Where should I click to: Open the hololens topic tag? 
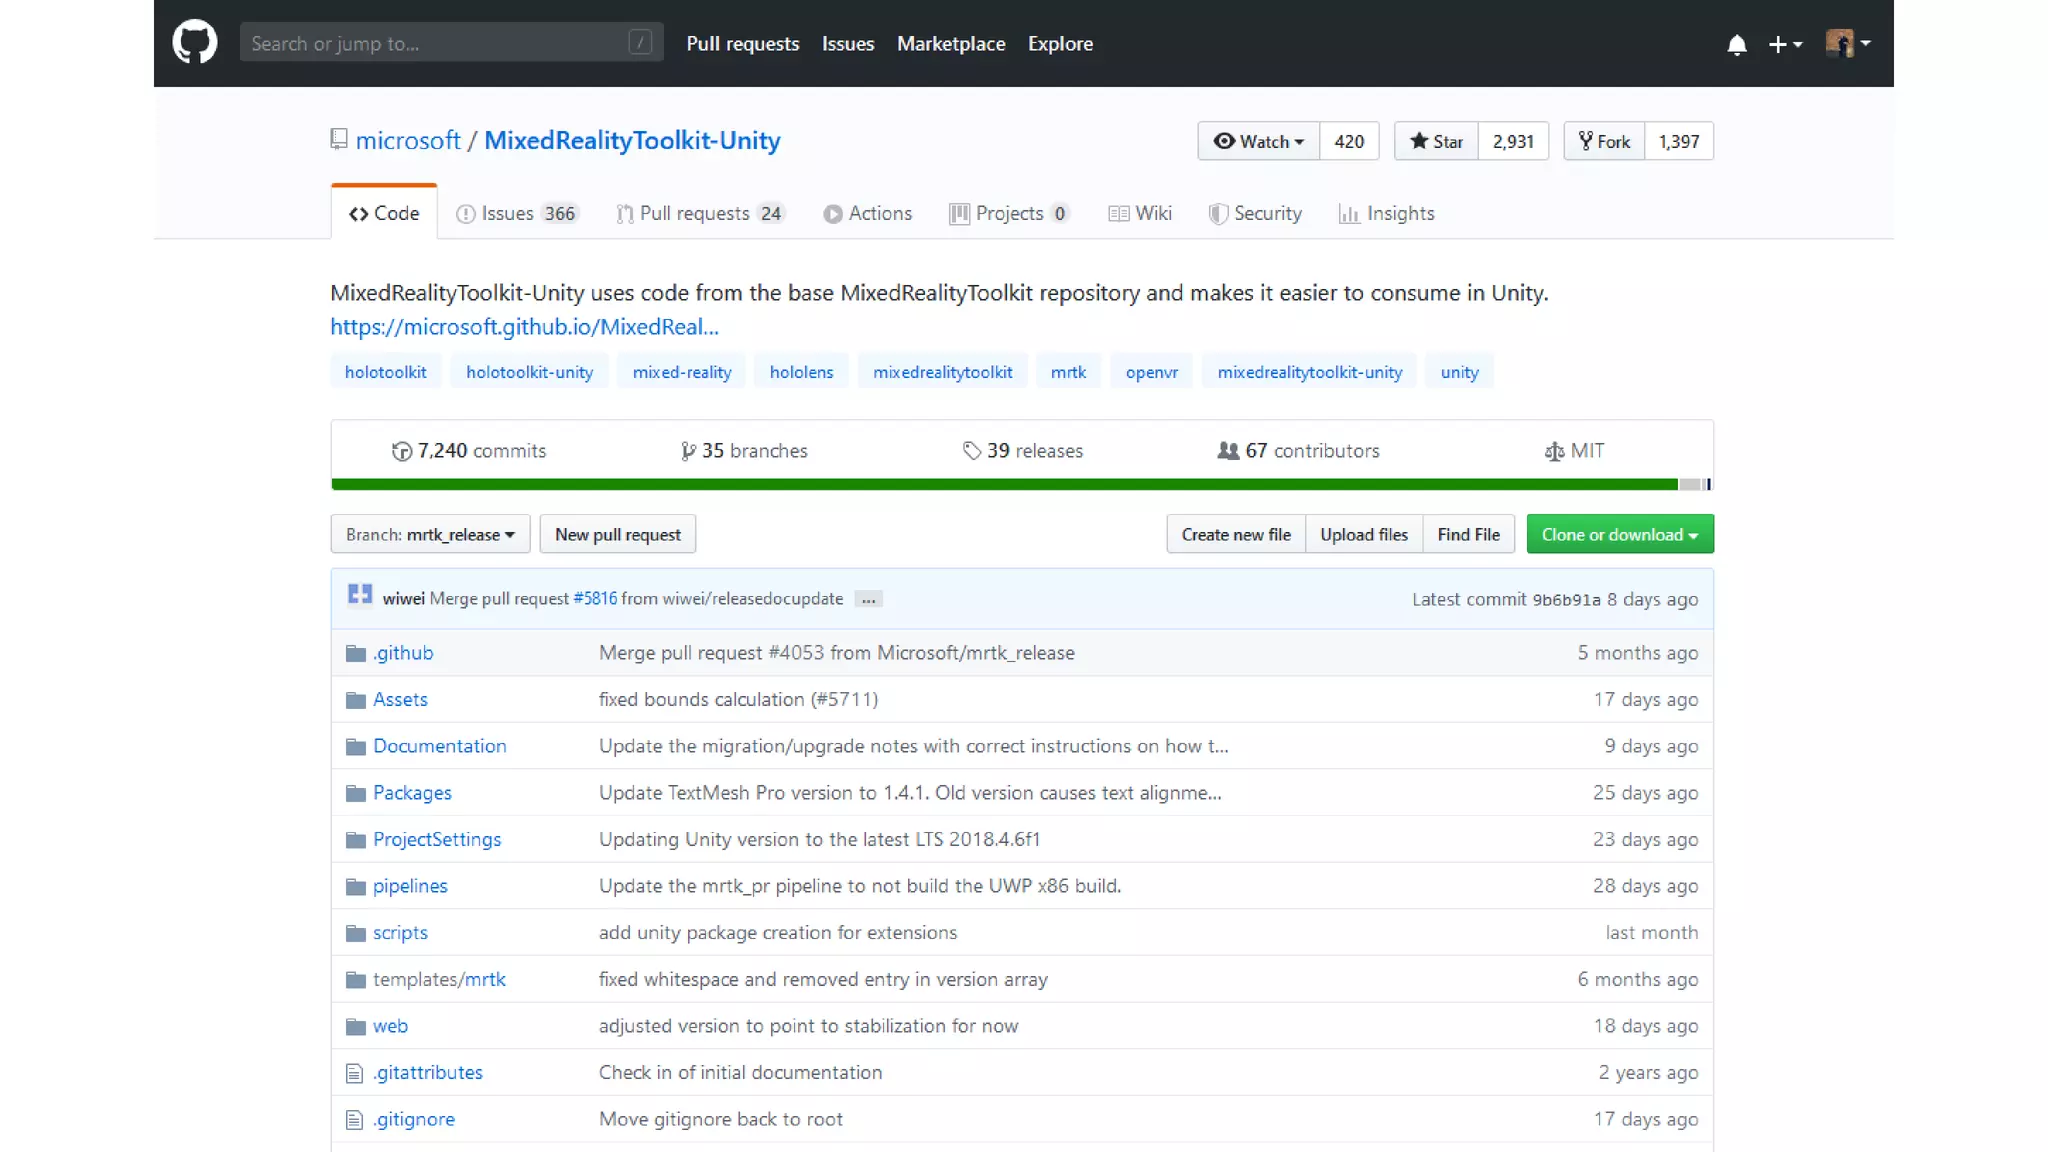[x=801, y=372]
